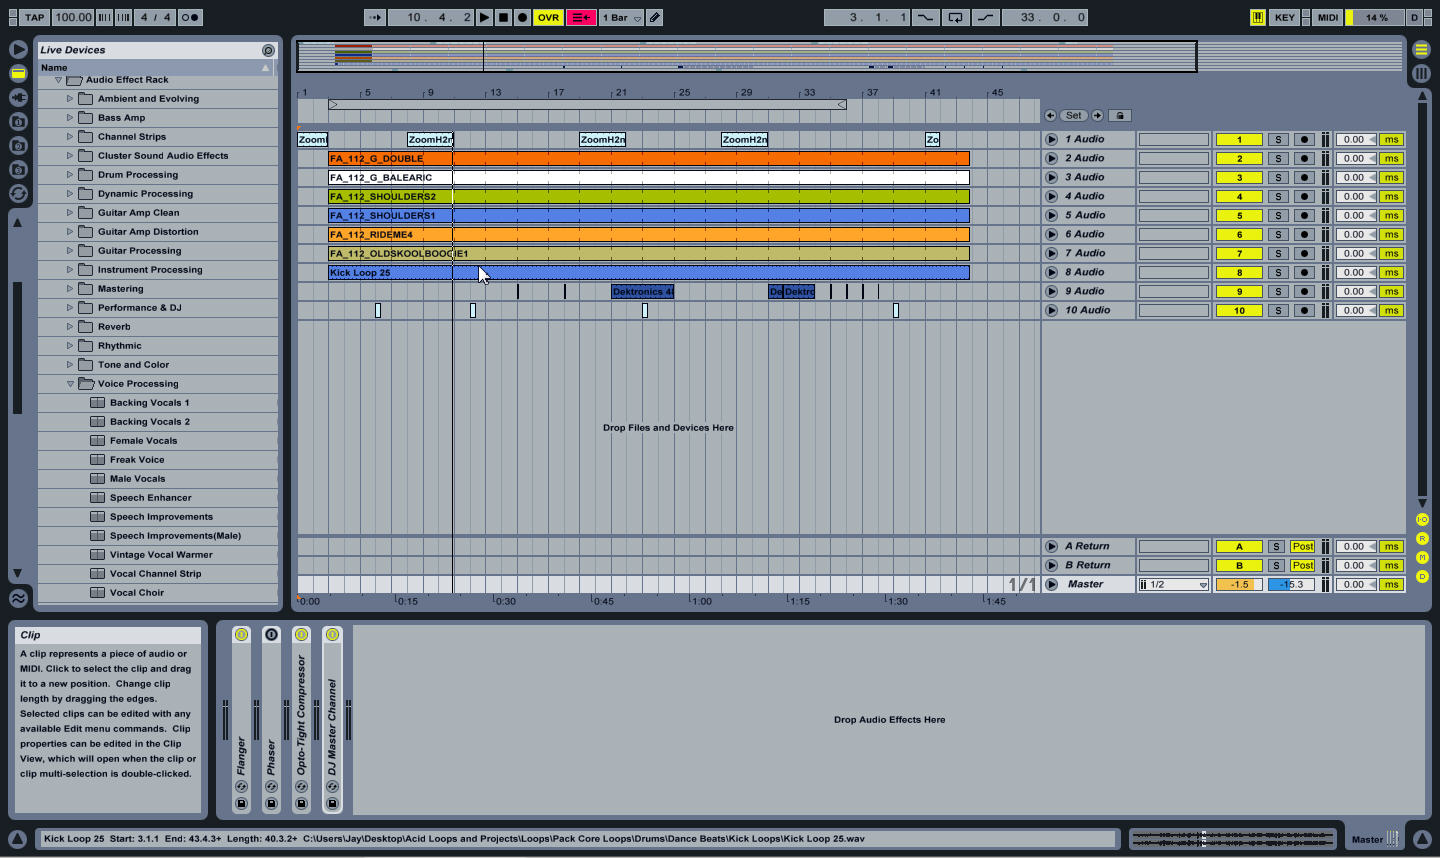Collapse the Voice Processing folder
The image size is (1440, 858).
(70, 384)
